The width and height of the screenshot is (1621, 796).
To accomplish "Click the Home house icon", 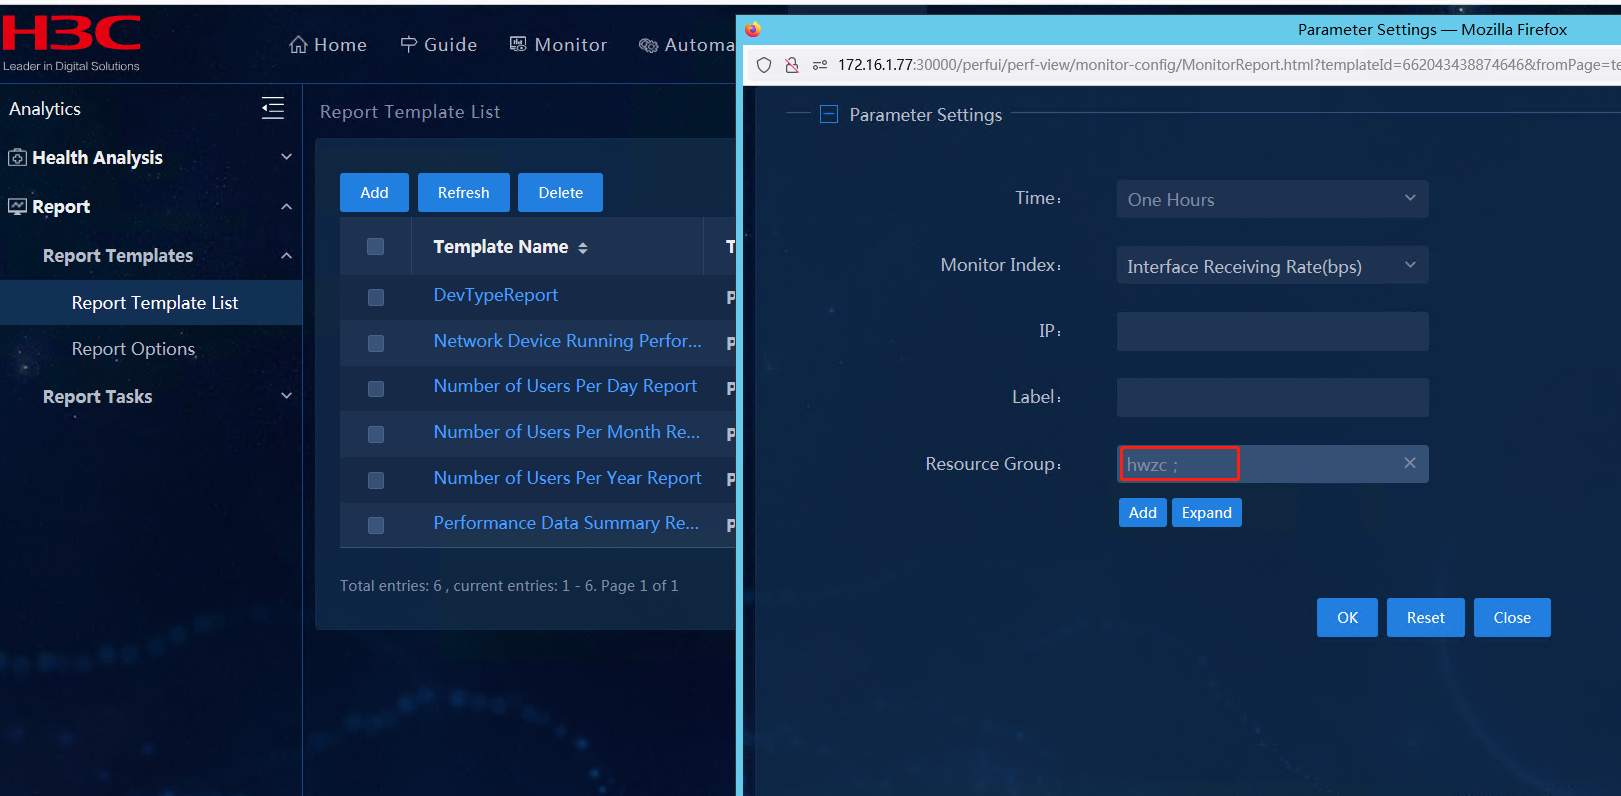I will [x=298, y=45].
